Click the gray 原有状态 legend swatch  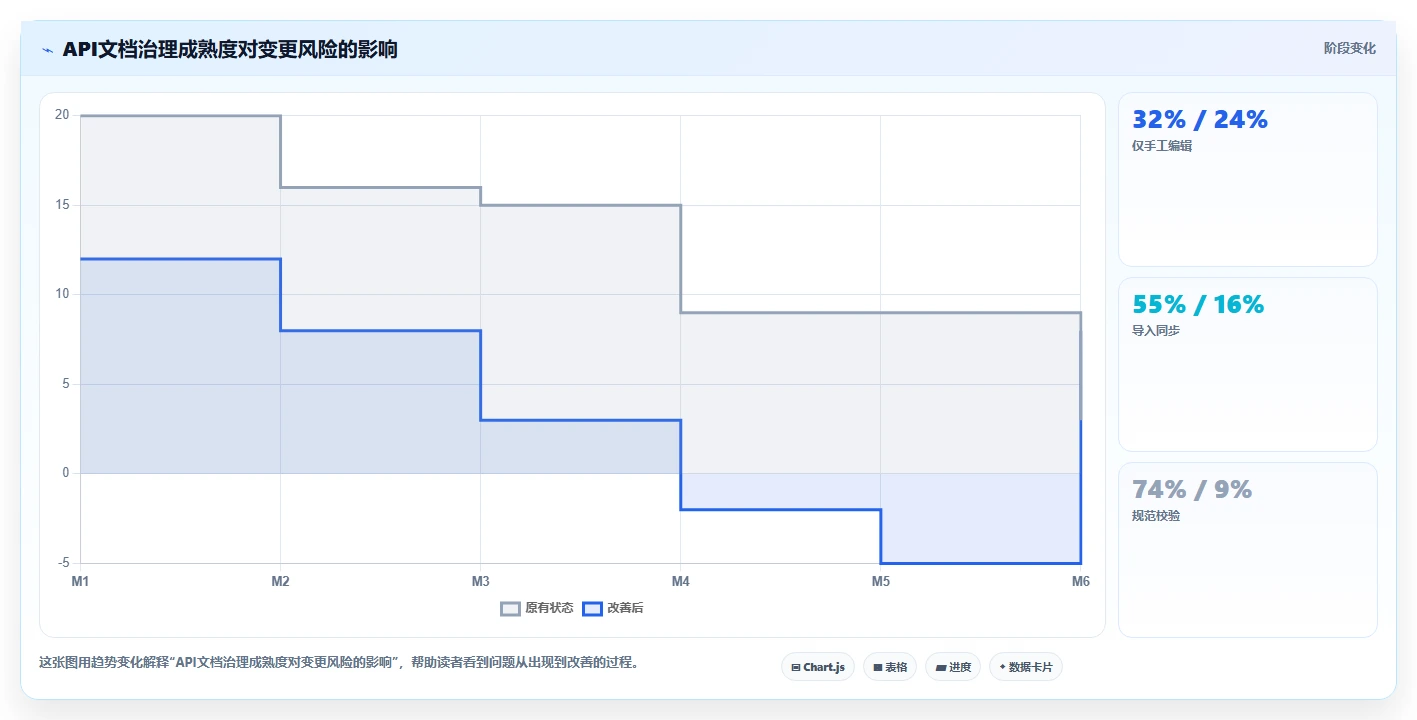pyautogui.click(x=510, y=608)
